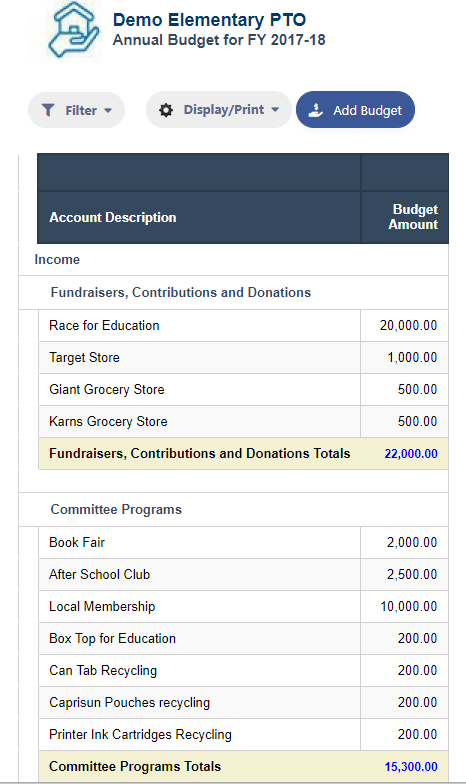
Task: Open the Book Fair account row
Action: click(244, 542)
